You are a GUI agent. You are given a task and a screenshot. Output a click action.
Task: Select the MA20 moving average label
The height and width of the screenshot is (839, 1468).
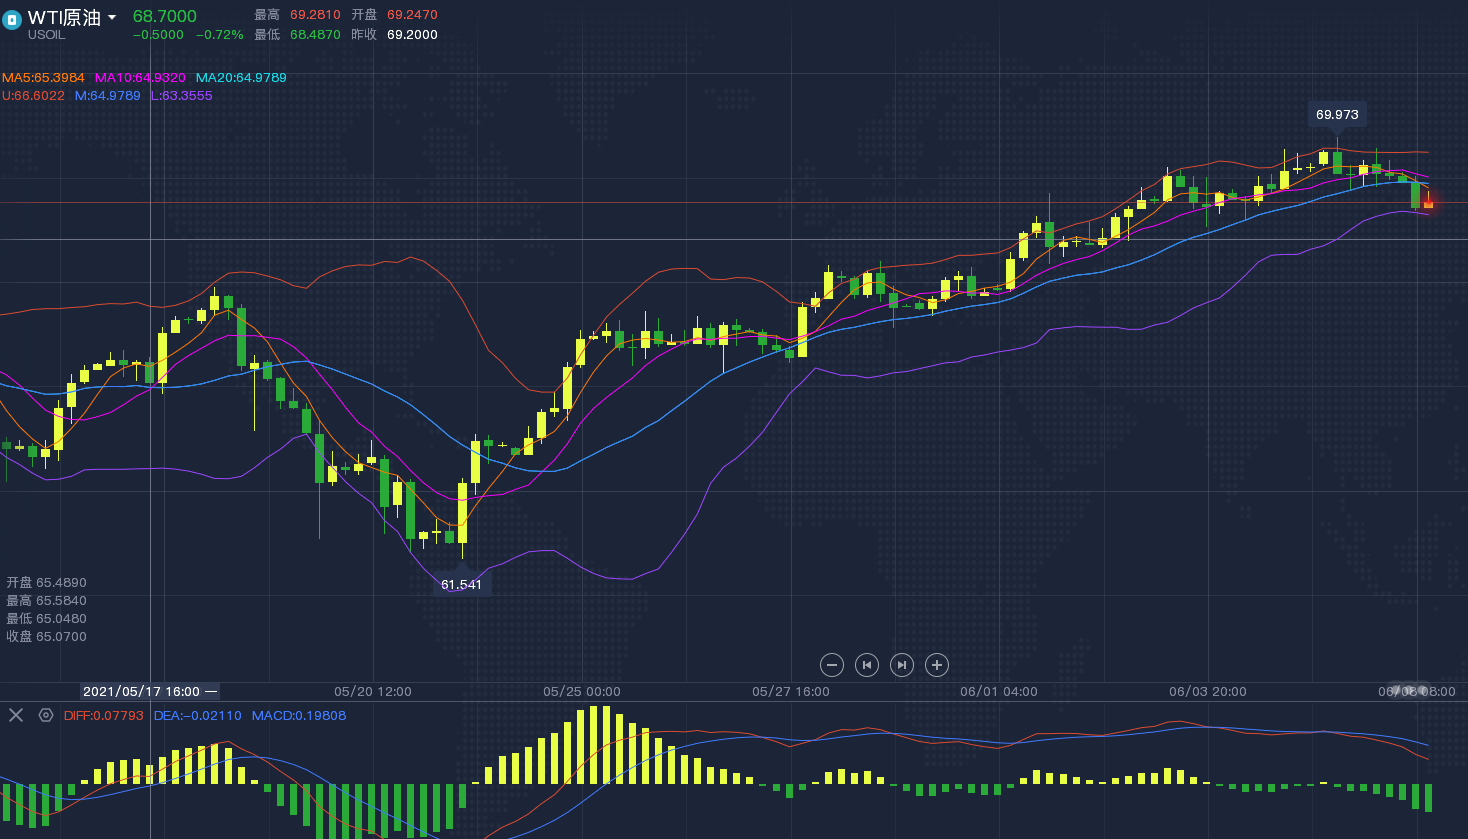click(241, 78)
